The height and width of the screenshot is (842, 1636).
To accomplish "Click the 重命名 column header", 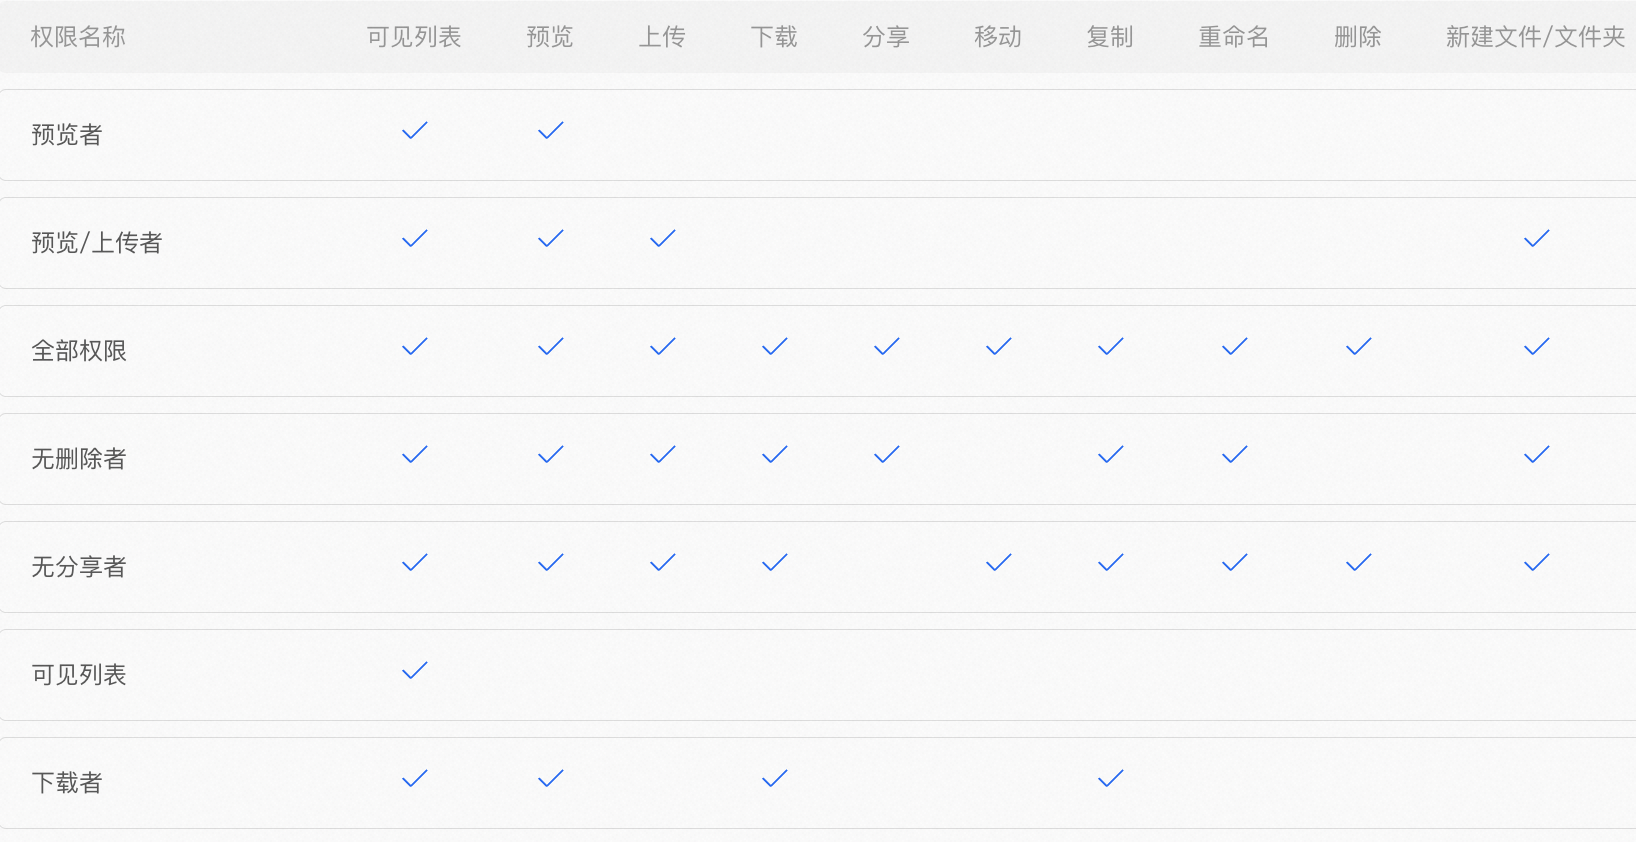I will (1234, 37).
